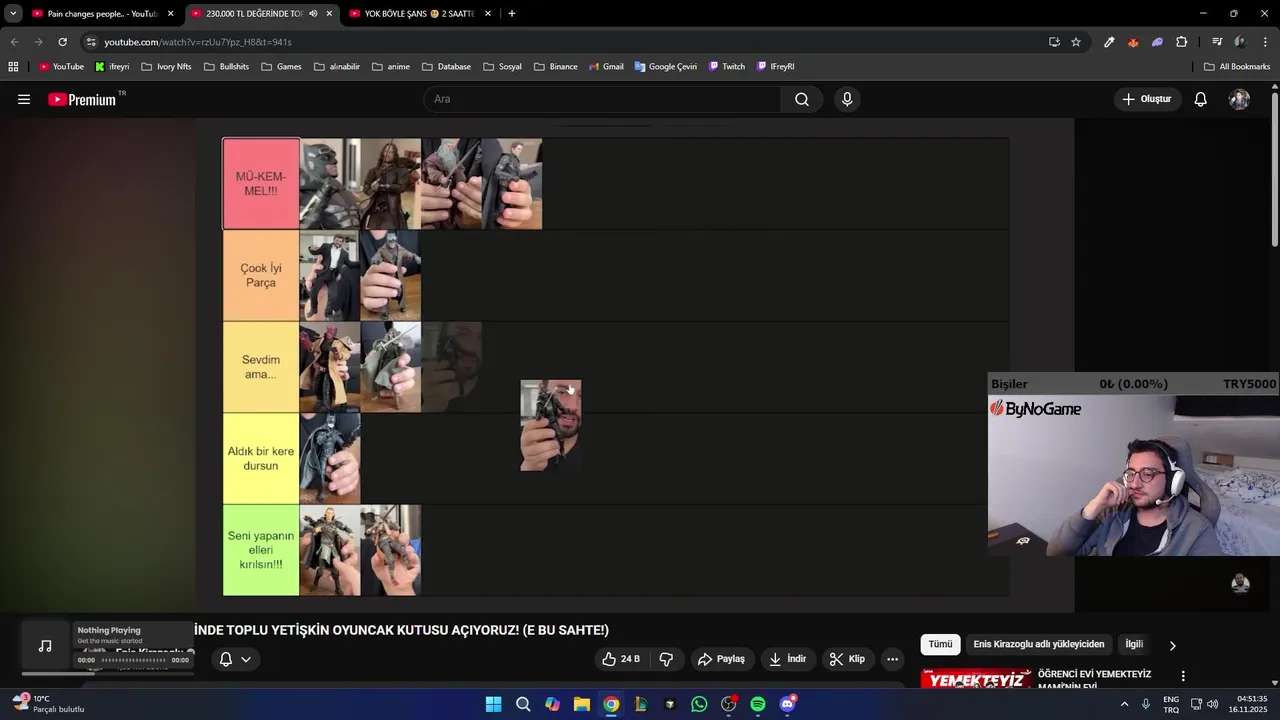1280x720 pixels.
Task: Open the tab search dropdown
Action: tap(13, 14)
